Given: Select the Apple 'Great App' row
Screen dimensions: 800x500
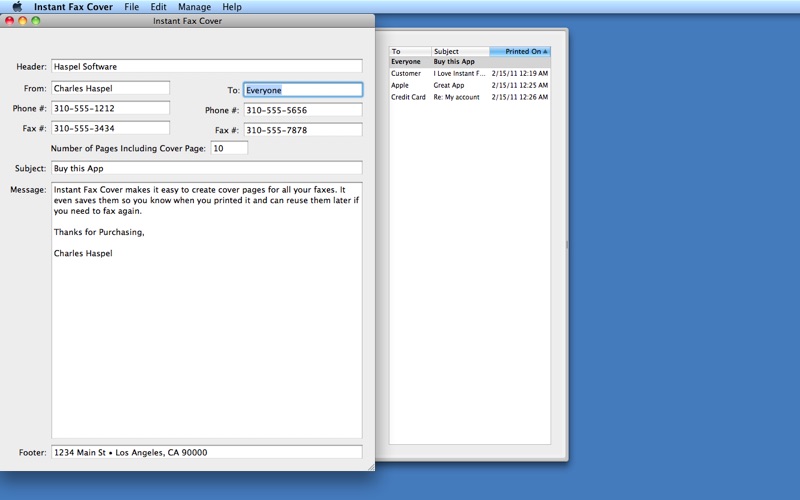Looking at the screenshot, I should point(469,85).
